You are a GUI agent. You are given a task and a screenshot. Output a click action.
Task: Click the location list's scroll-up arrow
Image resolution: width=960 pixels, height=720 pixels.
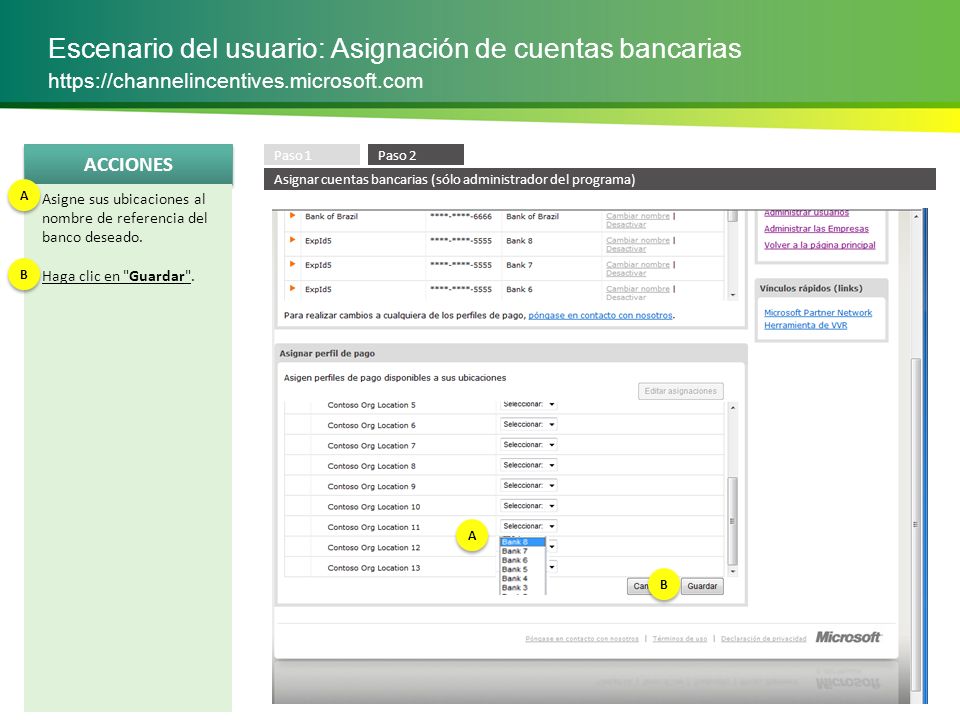(733, 408)
